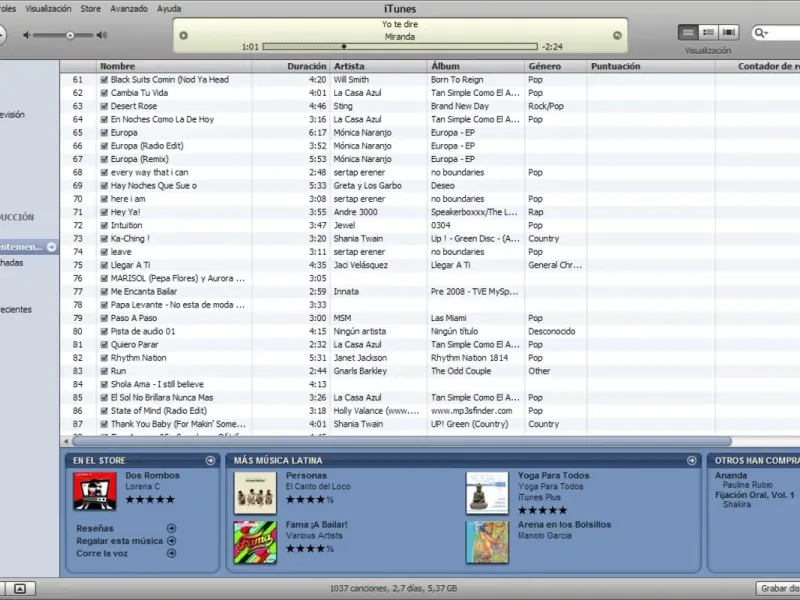Image resolution: width=800 pixels, height=600 pixels.
Task: Click arrow next to selected sidebar playlist
Action: pyautogui.click(x=52, y=247)
